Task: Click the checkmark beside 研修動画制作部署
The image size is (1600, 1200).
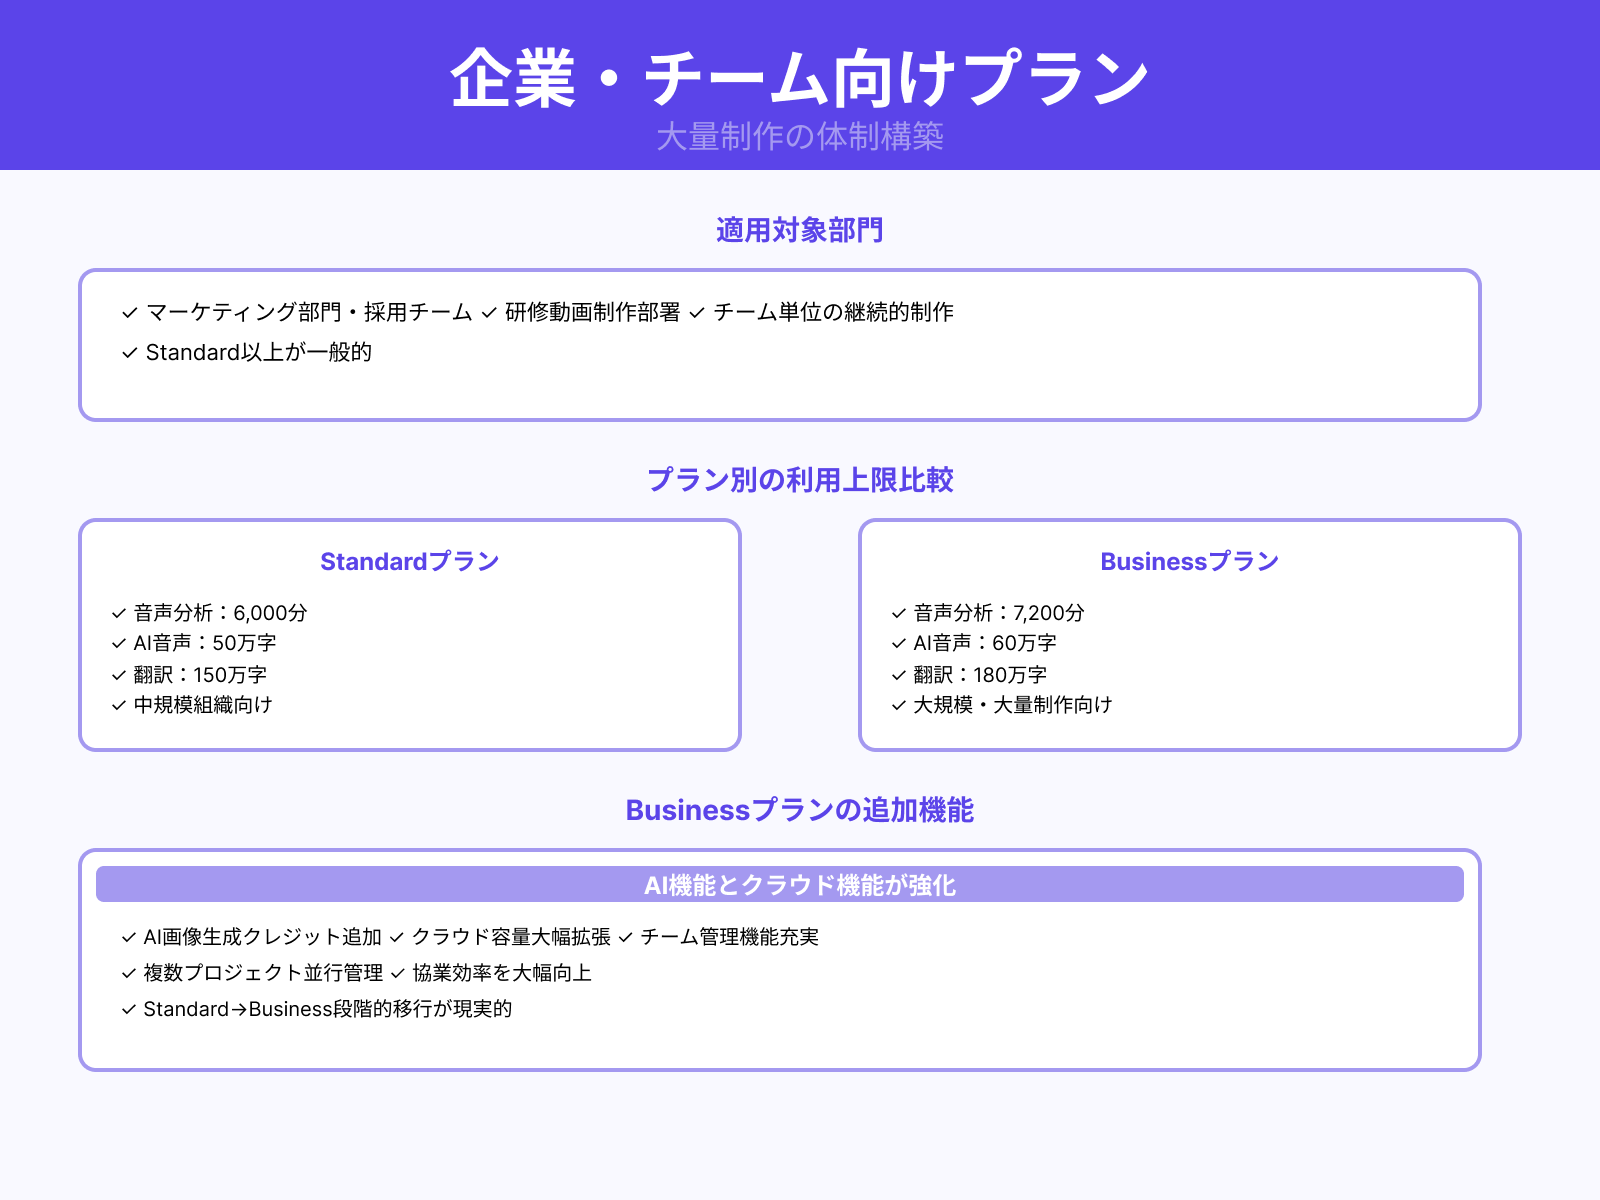Action: [x=487, y=312]
